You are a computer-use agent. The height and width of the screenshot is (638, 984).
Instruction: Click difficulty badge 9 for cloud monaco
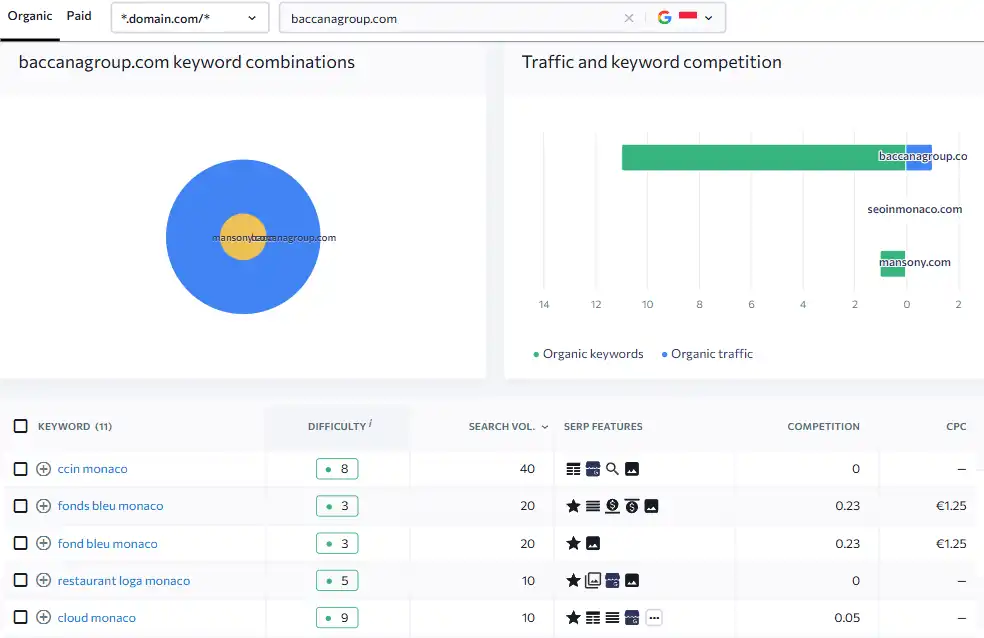pyautogui.click(x=337, y=617)
